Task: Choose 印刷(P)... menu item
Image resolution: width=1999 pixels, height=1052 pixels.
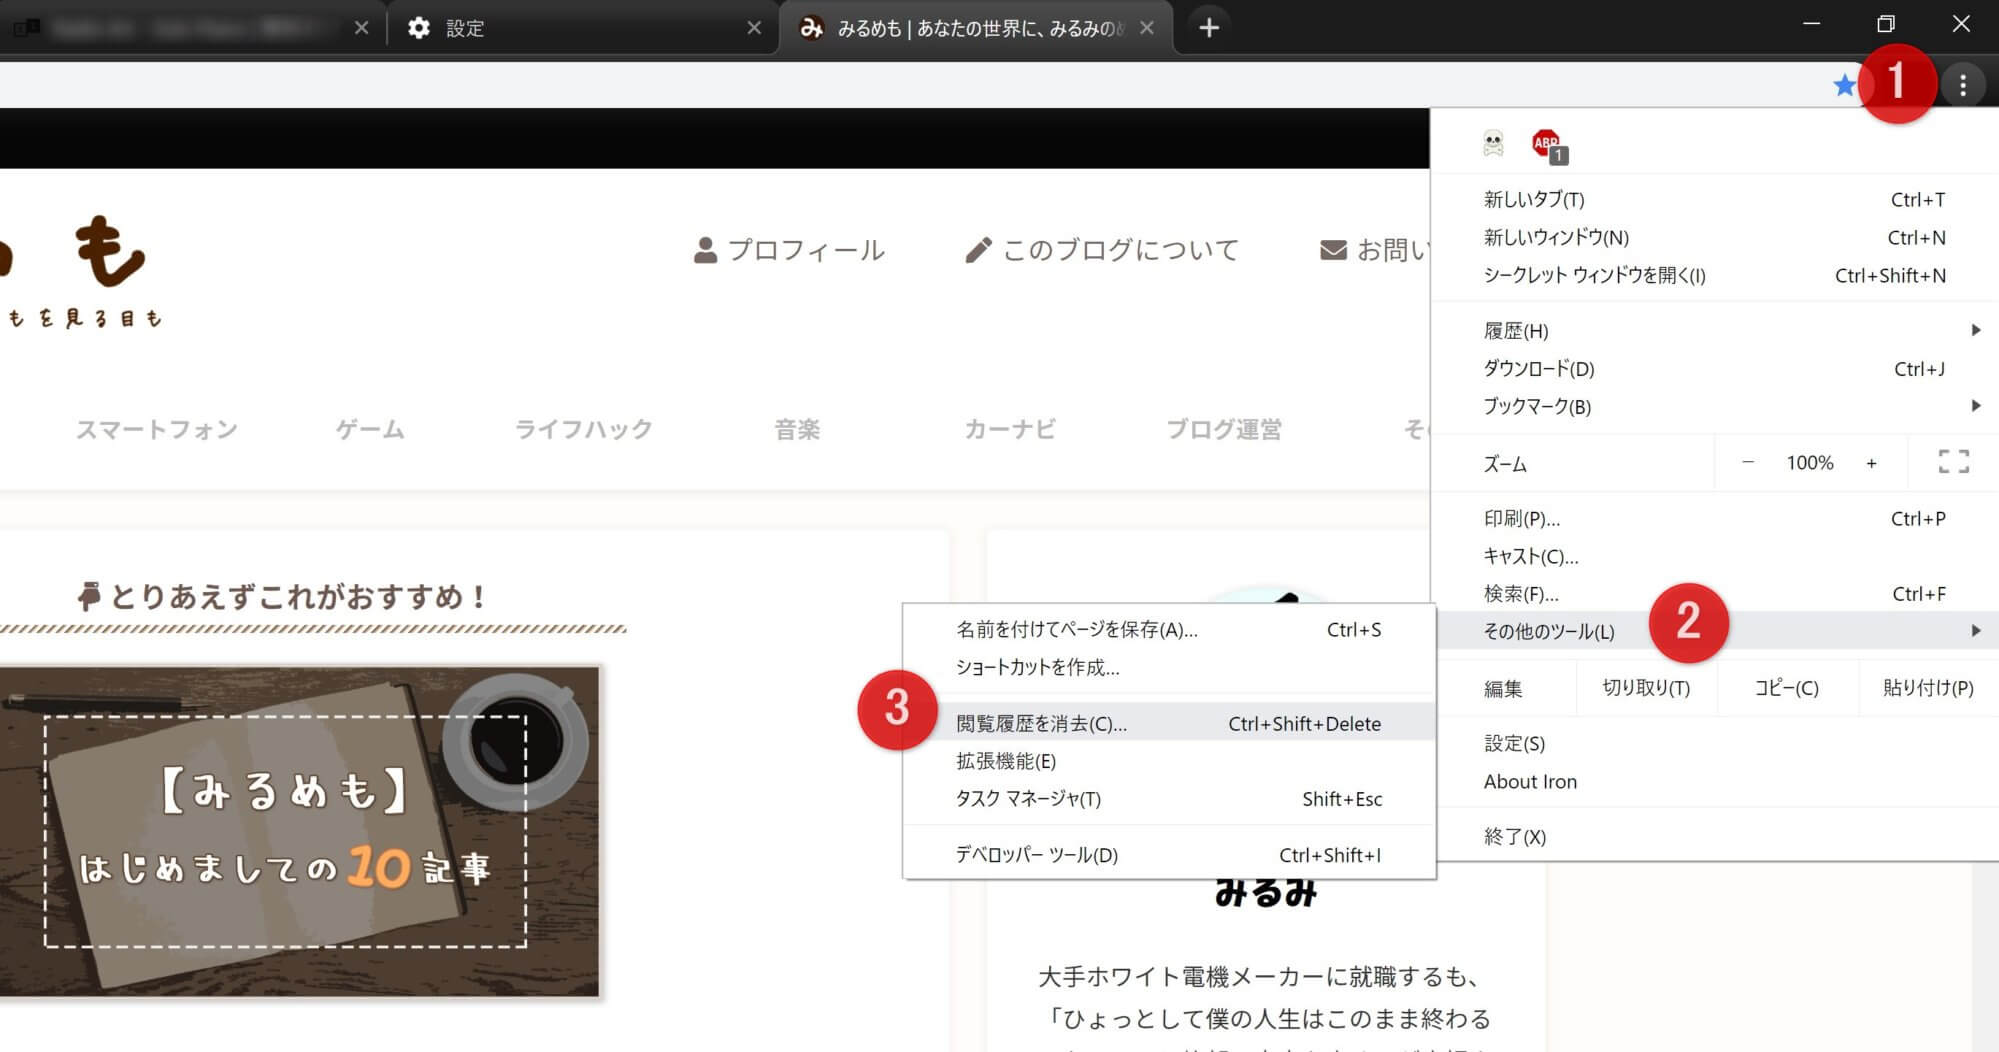Action: pyautogui.click(x=1714, y=518)
